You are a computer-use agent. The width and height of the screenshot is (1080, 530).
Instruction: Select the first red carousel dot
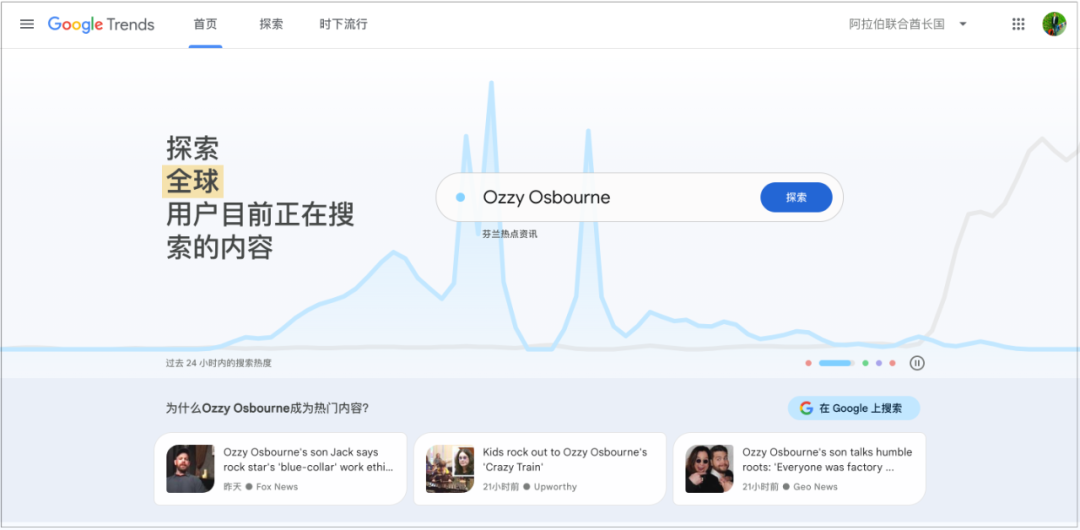click(x=809, y=363)
